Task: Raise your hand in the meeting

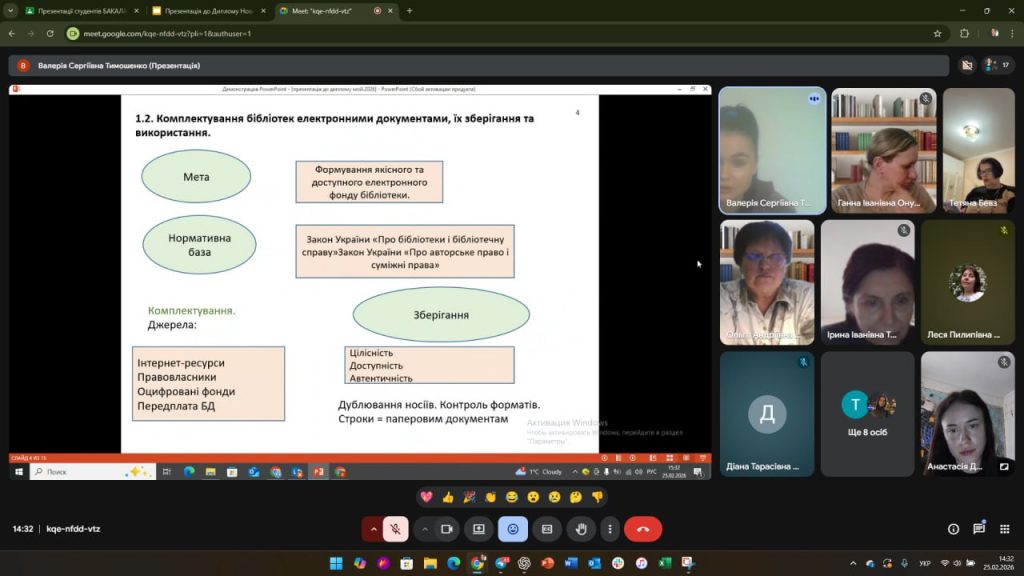Action: point(581,529)
